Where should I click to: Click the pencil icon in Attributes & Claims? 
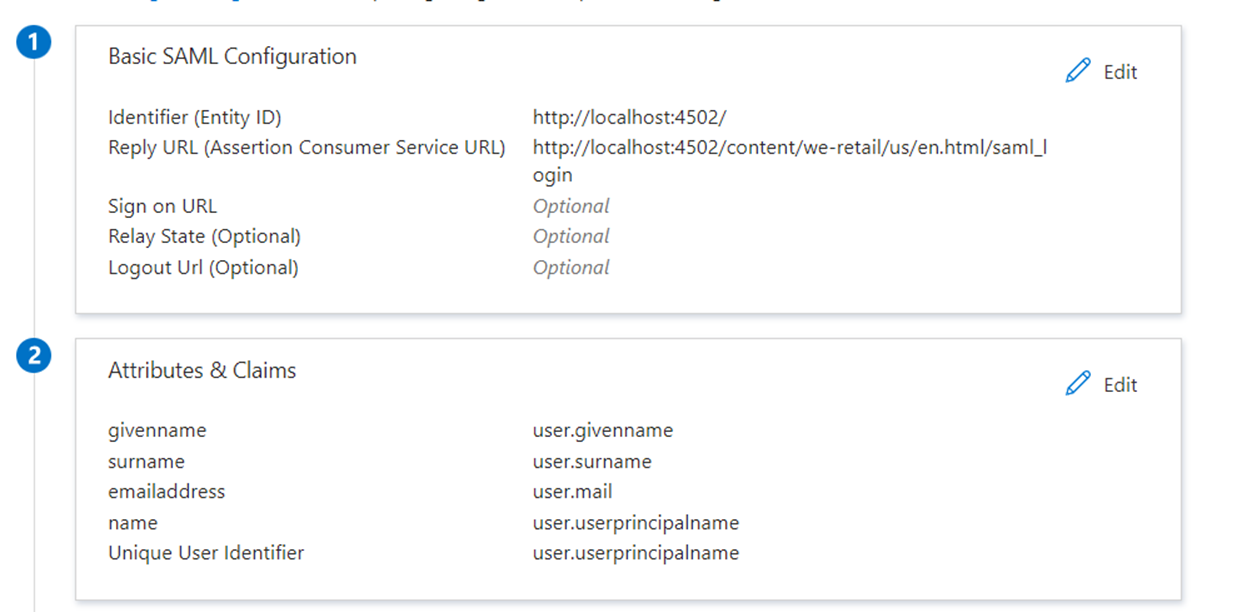(1078, 384)
